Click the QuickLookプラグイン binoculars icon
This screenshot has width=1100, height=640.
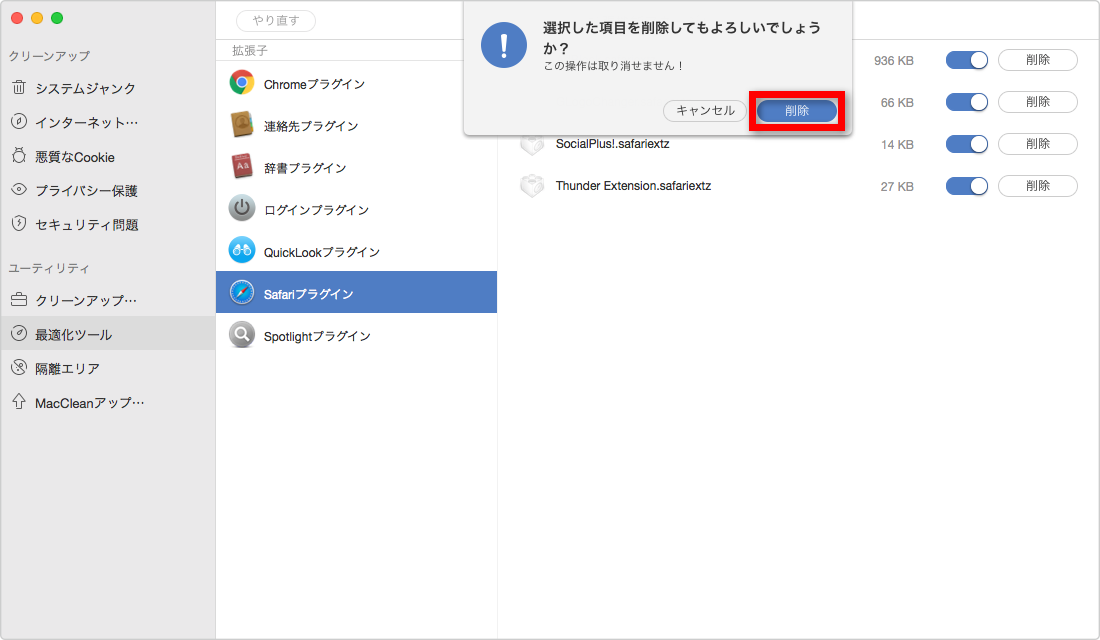click(241, 250)
